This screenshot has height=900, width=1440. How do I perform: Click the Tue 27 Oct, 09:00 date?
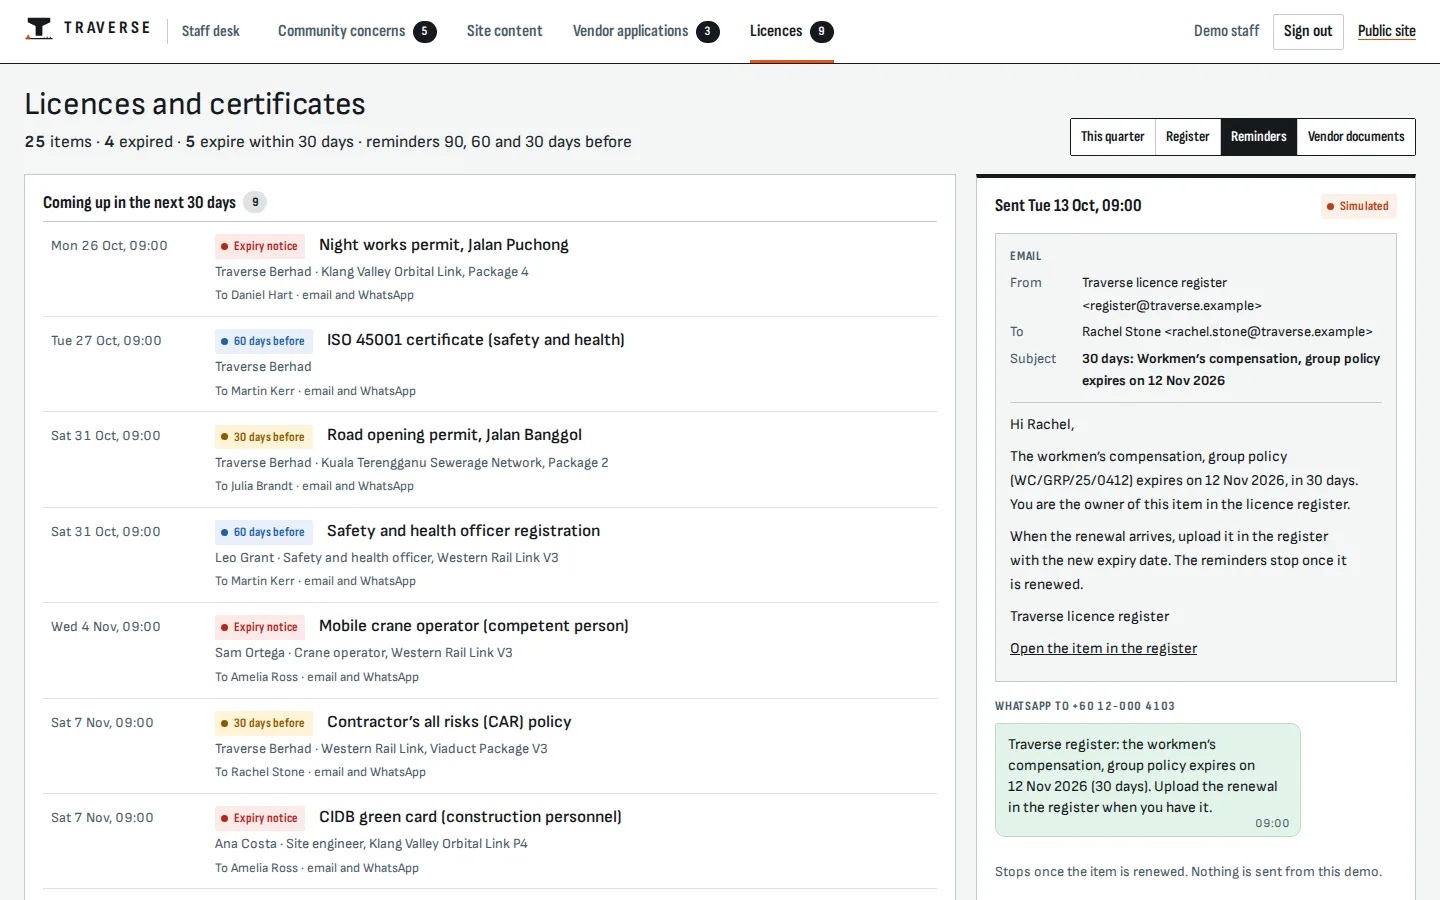(106, 341)
